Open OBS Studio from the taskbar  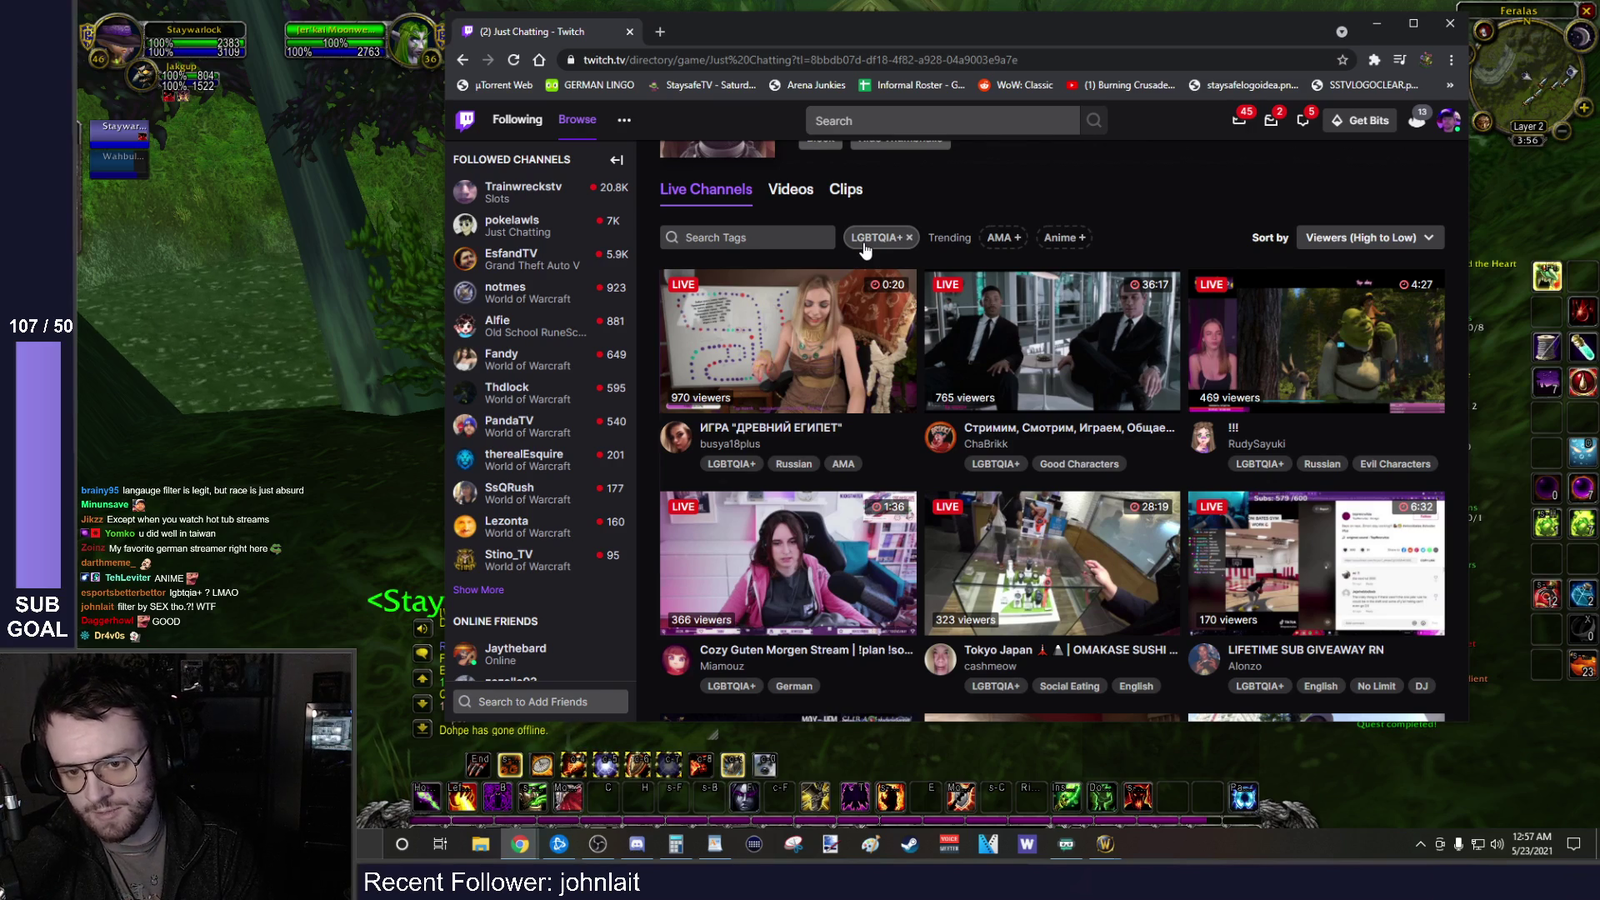point(598,844)
